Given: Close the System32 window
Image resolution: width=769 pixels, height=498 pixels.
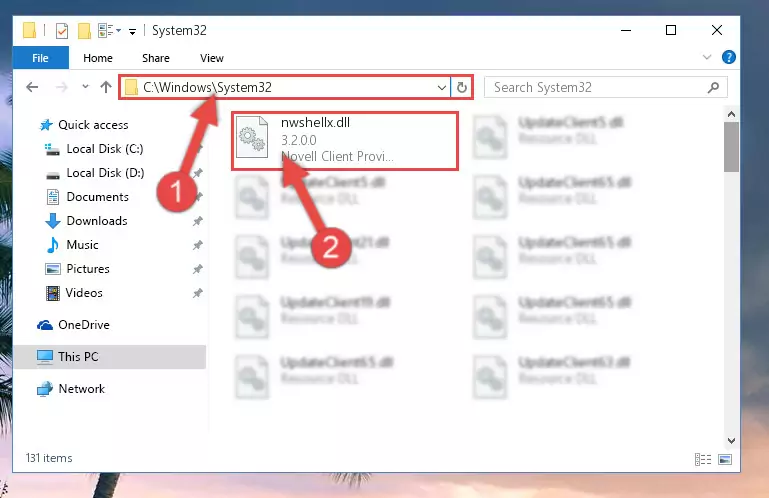Looking at the screenshot, I should (717, 30).
